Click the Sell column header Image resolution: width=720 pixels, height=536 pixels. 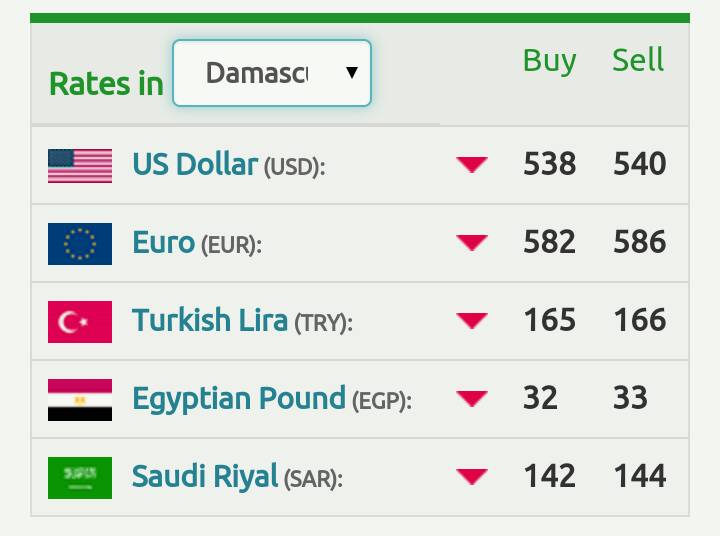[638, 59]
